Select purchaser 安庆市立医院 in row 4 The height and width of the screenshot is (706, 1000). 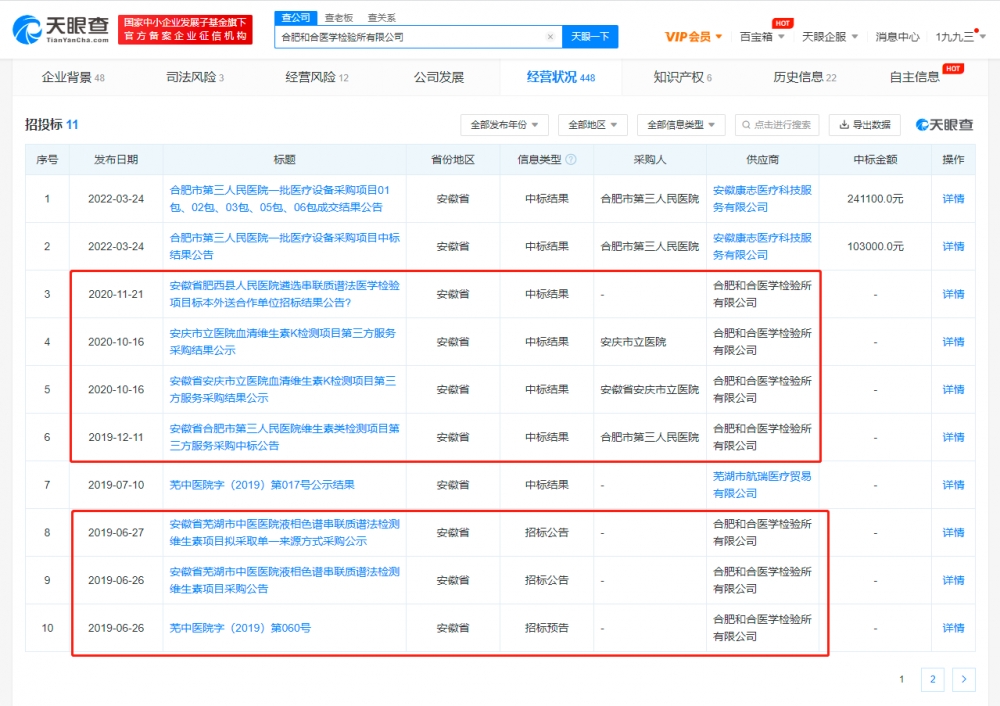point(633,342)
